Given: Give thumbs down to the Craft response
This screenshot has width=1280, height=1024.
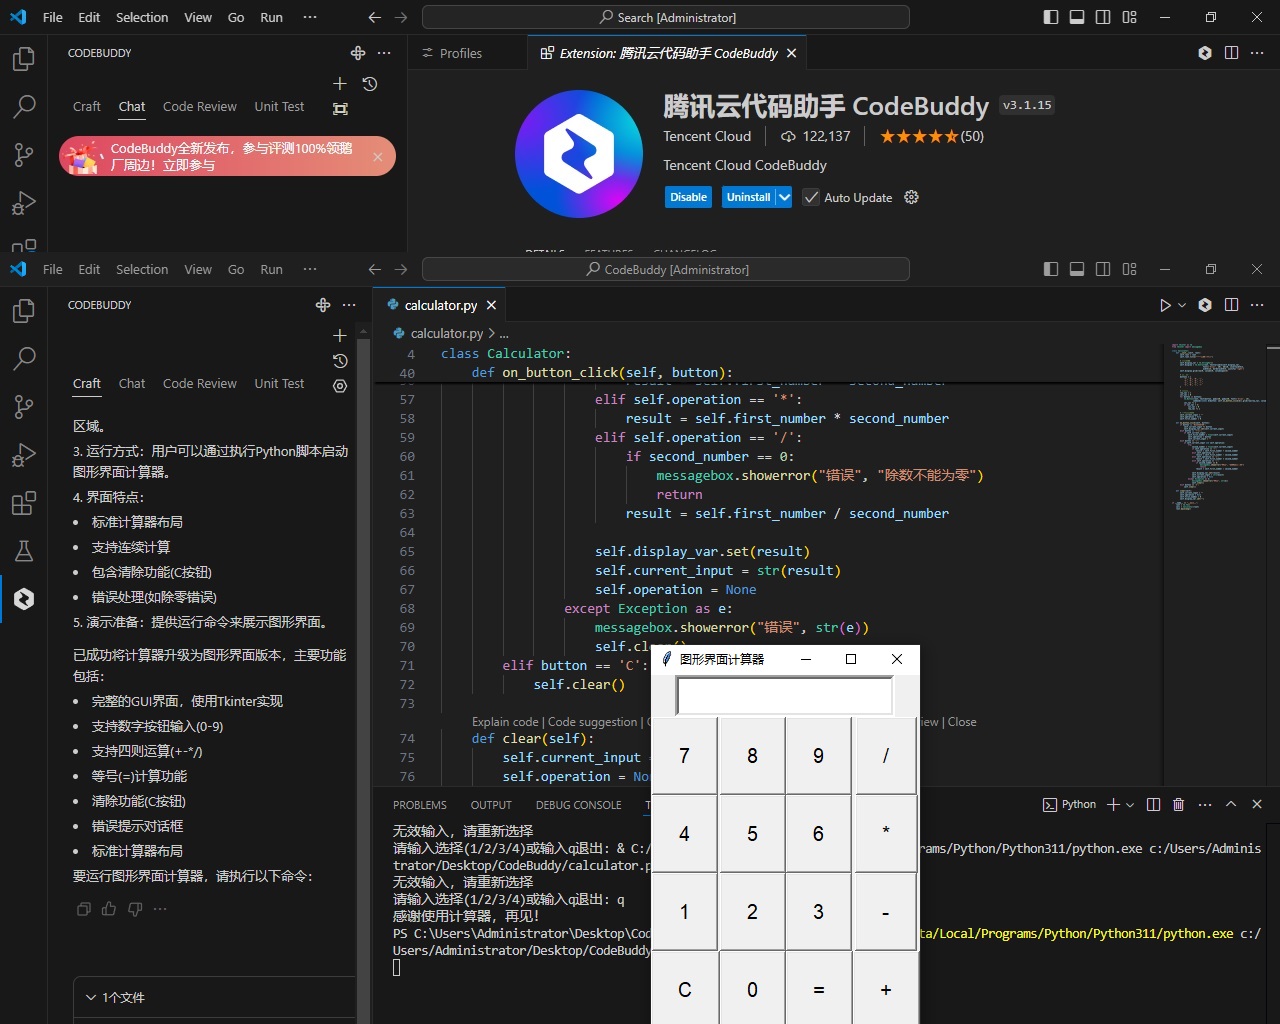Looking at the screenshot, I should point(135,909).
